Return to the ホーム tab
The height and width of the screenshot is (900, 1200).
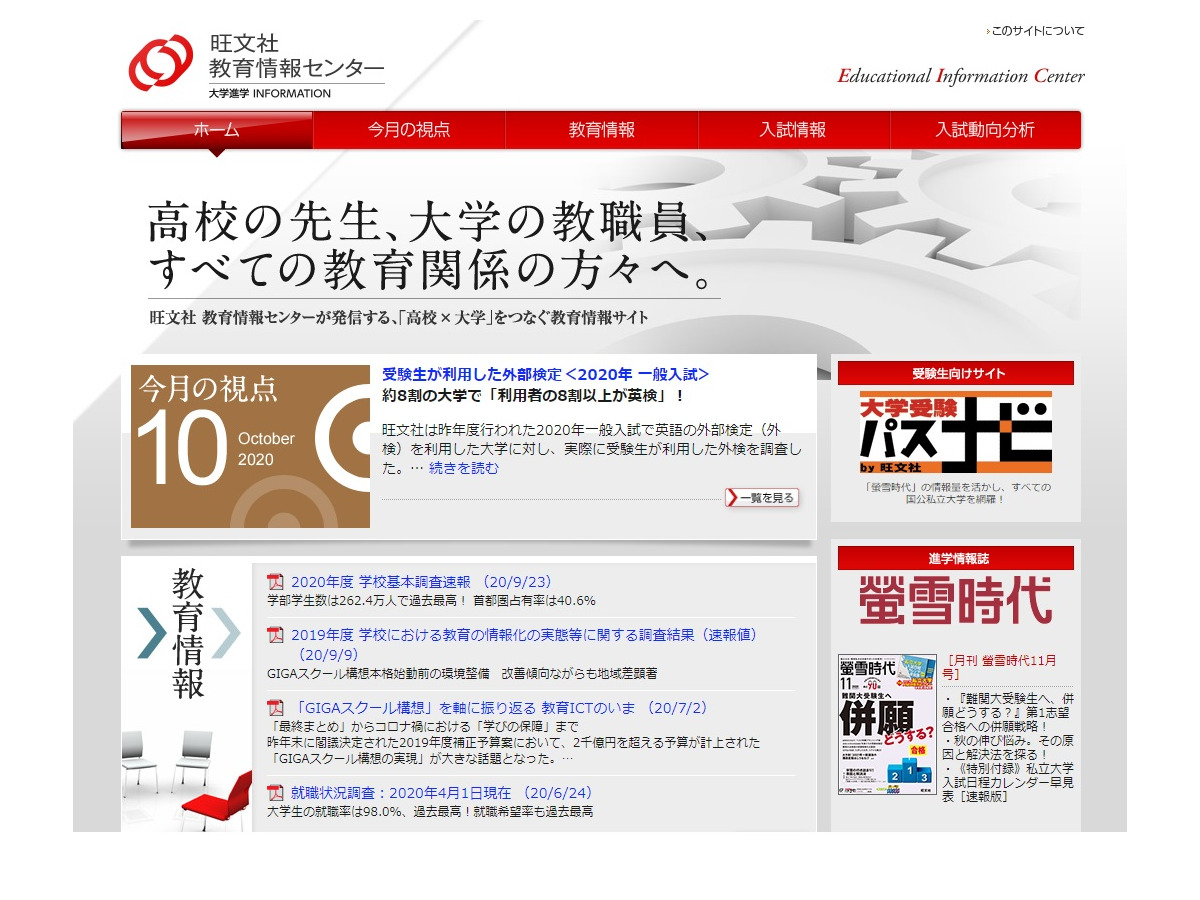point(216,129)
